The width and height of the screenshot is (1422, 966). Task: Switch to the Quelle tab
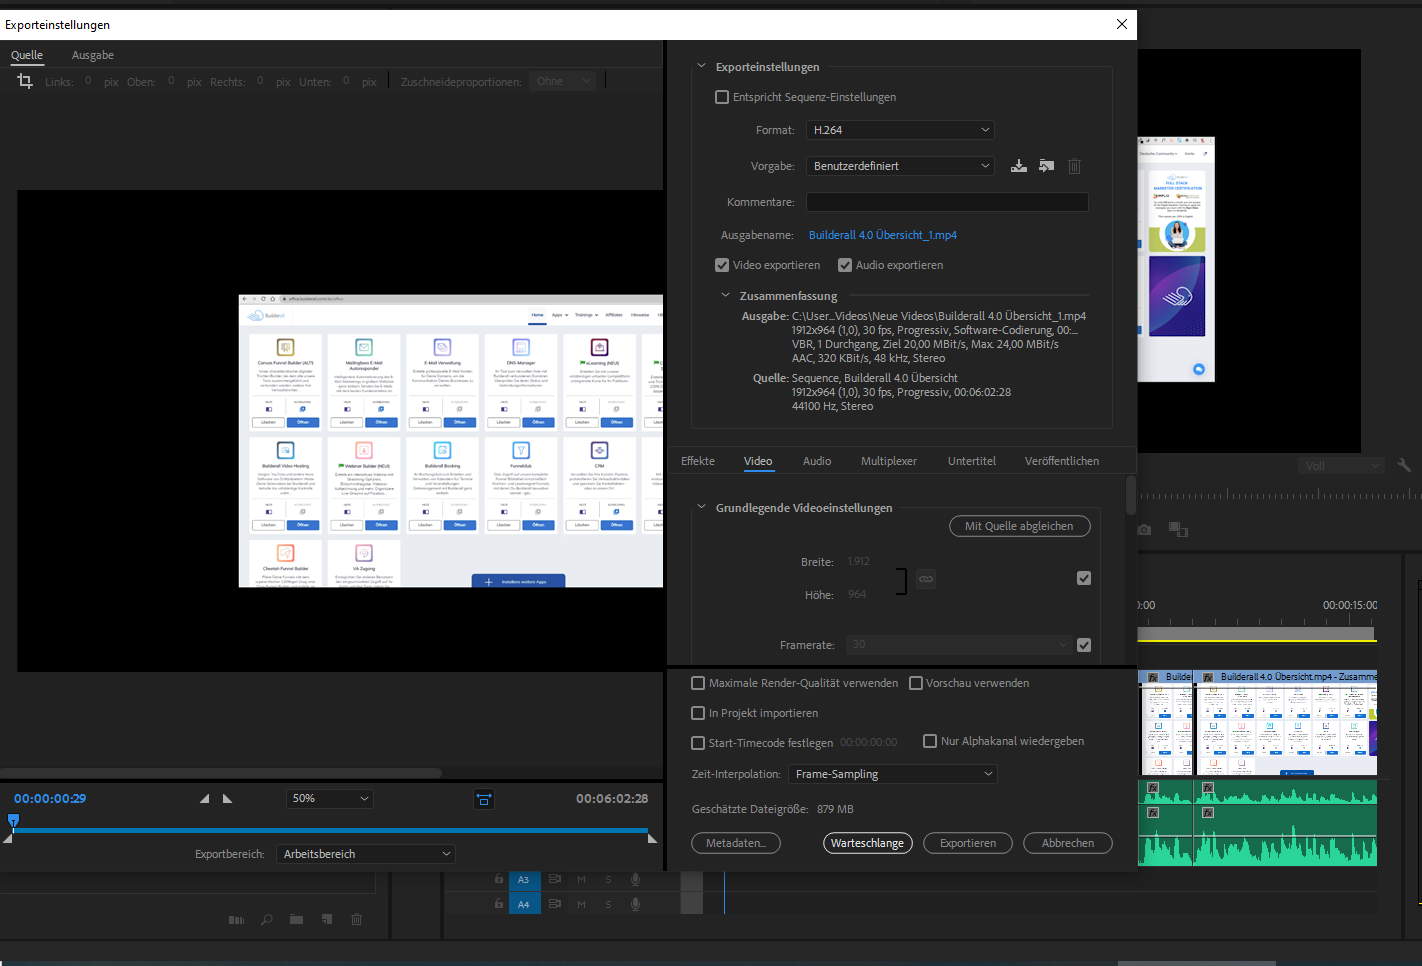[x=27, y=55]
